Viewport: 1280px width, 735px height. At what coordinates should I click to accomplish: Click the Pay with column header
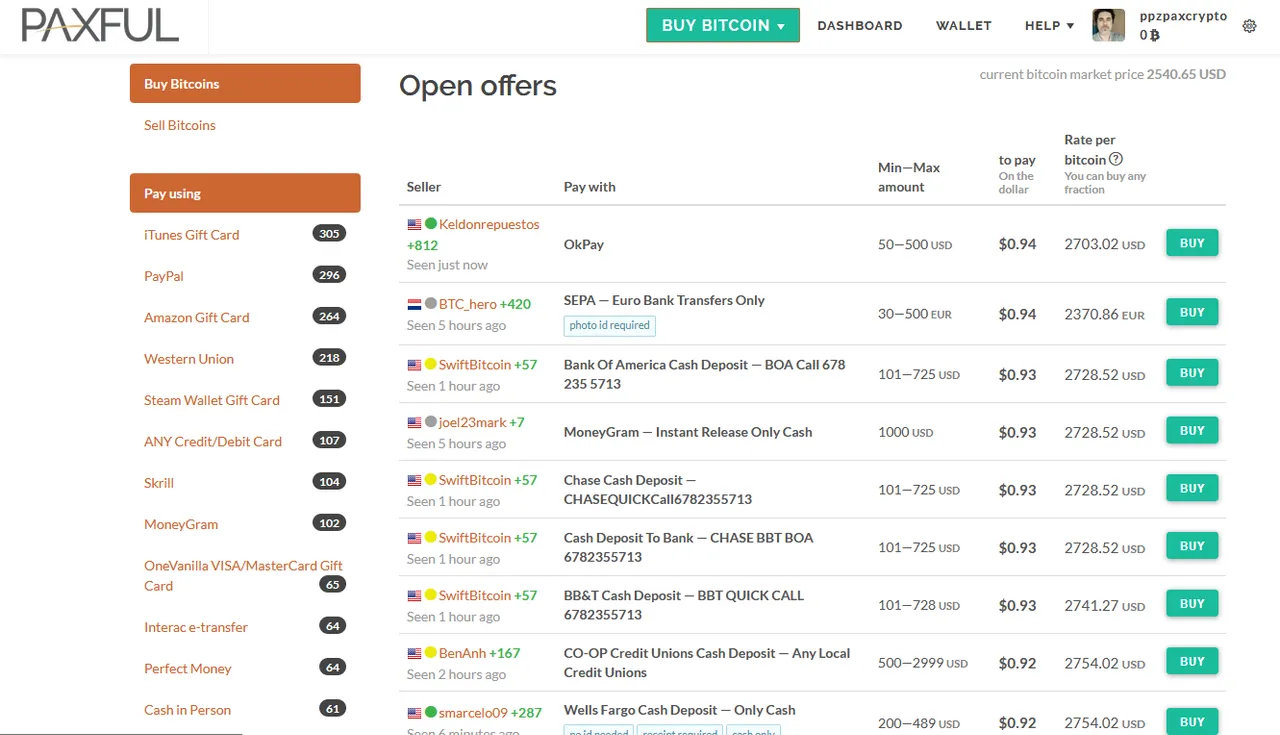coord(590,187)
